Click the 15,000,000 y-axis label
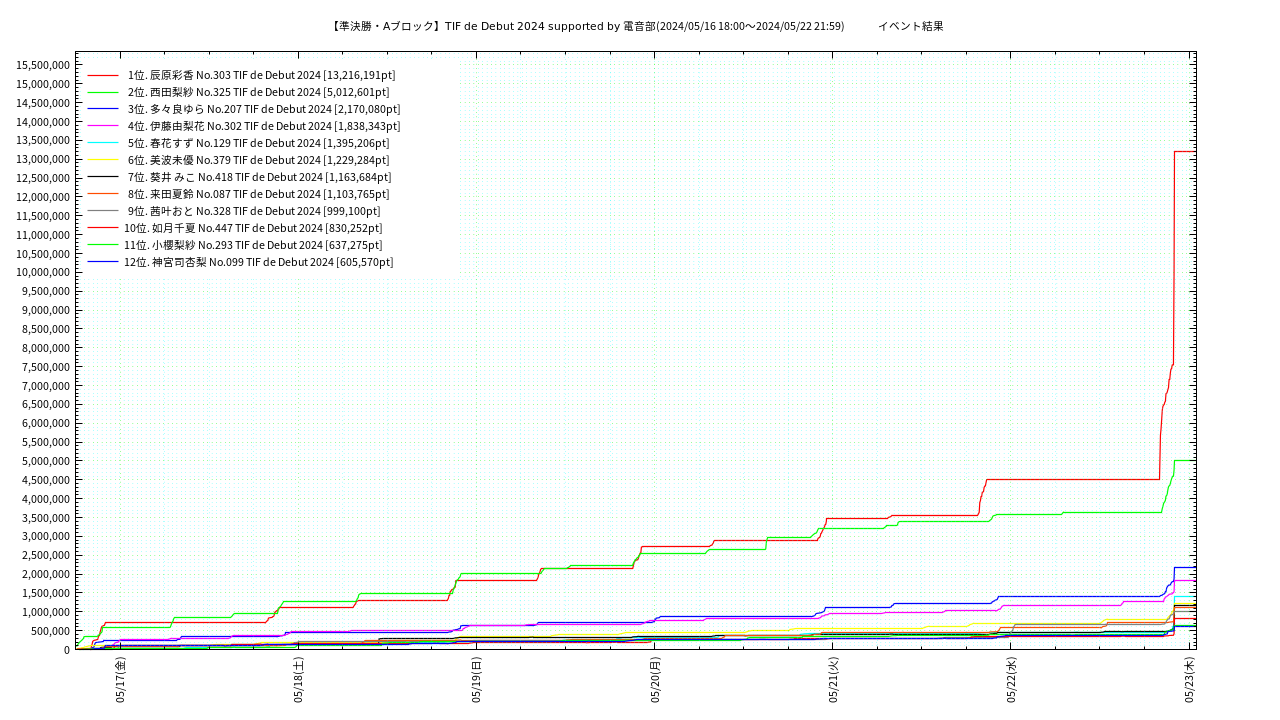The height and width of the screenshot is (720, 1280). tap(43, 84)
